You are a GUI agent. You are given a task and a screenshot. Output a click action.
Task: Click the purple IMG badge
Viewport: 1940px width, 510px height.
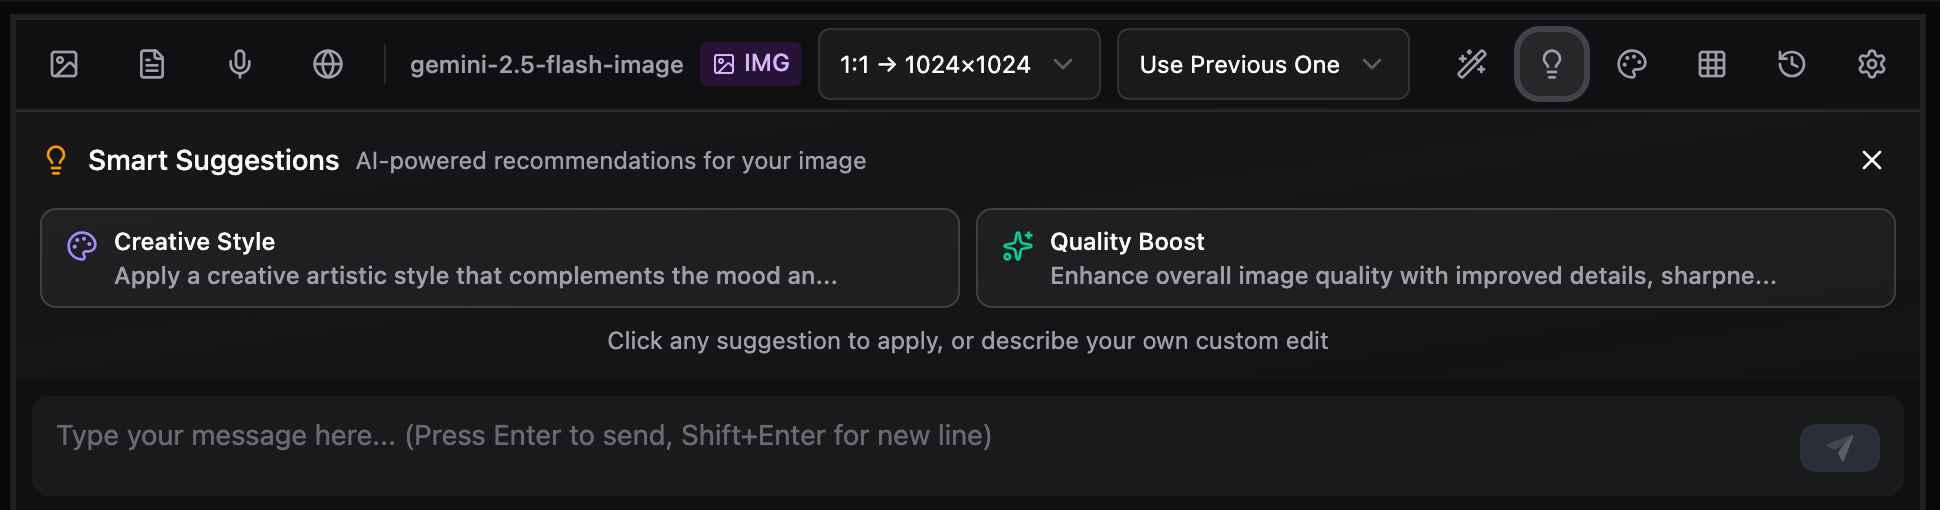click(x=751, y=64)
